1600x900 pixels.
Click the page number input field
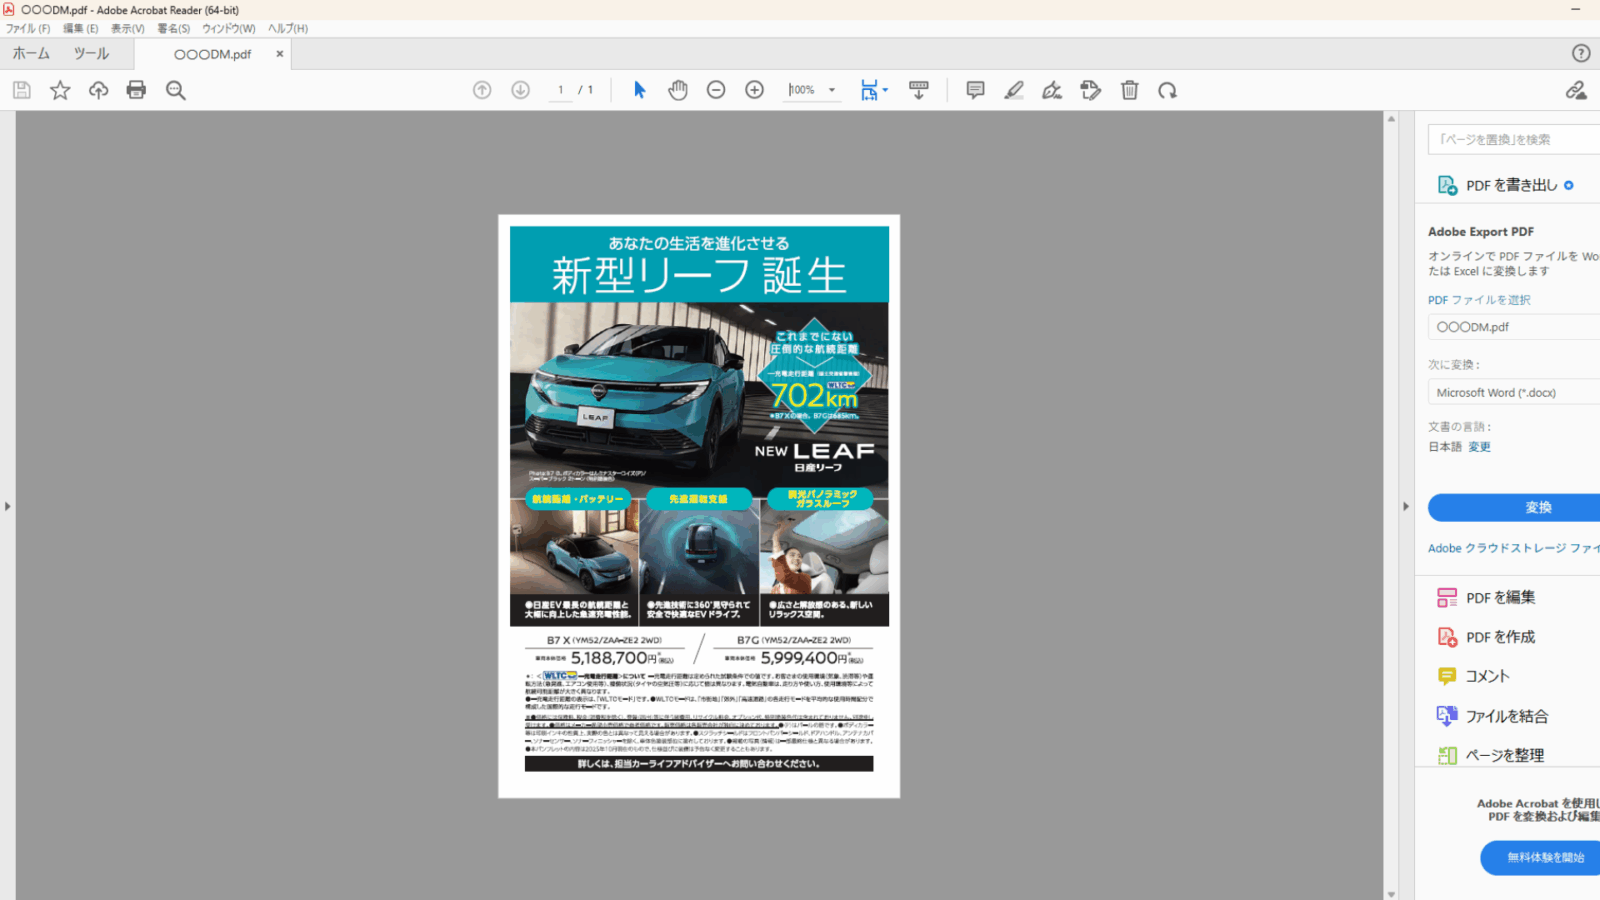[561, 90]
